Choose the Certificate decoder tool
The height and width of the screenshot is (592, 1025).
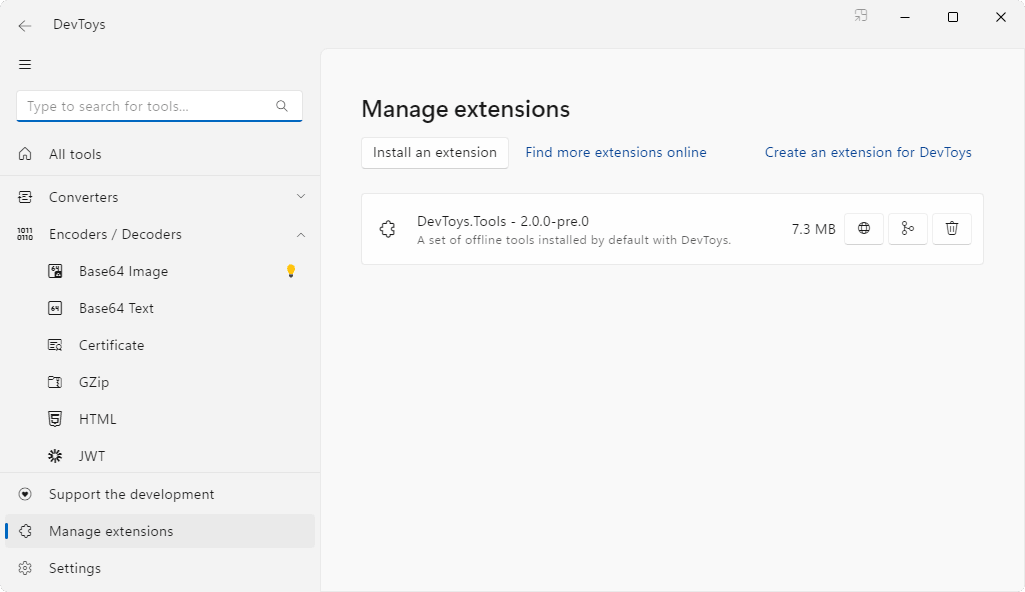click(x=111, y=345)
